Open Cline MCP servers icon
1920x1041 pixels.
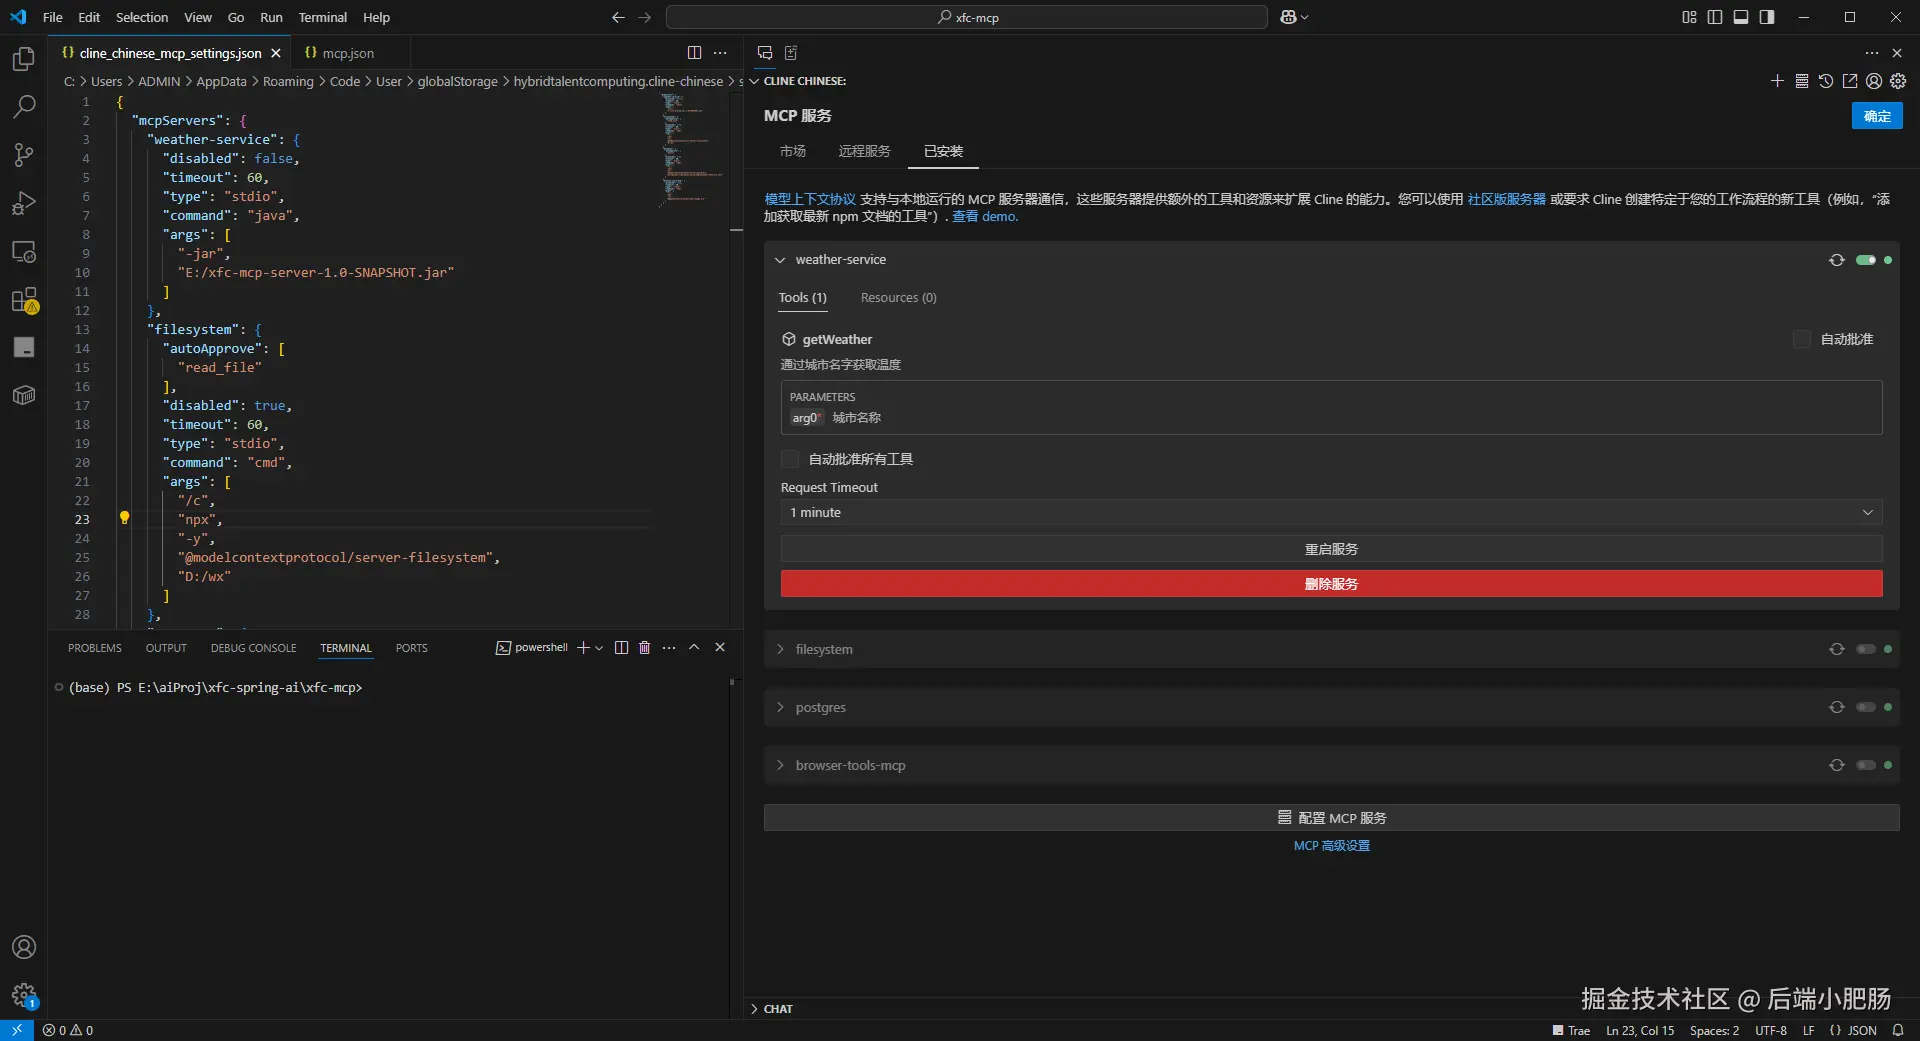click(x=1802, y=81)
